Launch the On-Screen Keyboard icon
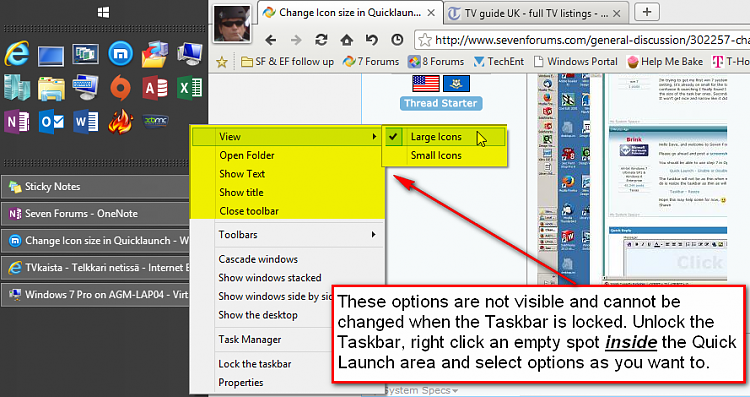The height and width of the screenshot is (397, 750). (x=86, y=88)
